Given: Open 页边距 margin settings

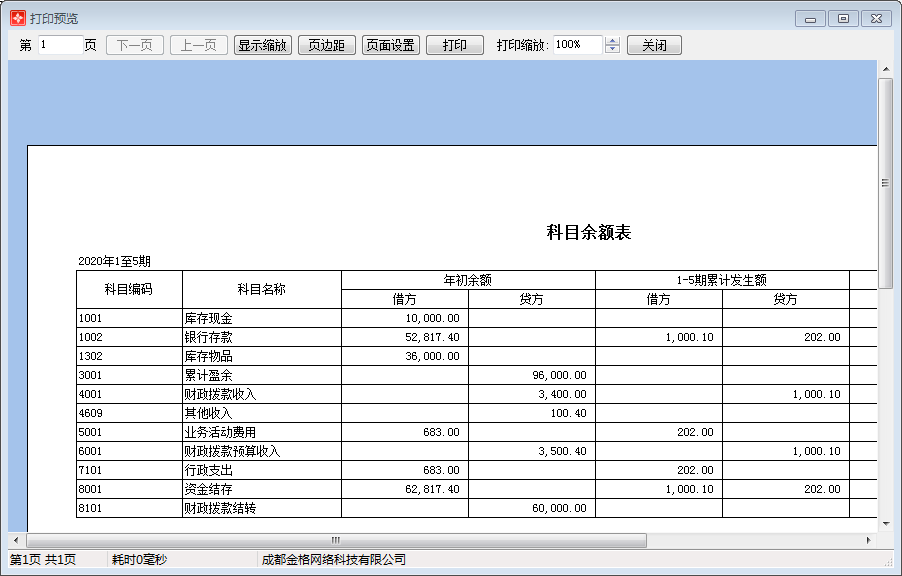Looking at the screenshot, I should [x=327, y=44].
